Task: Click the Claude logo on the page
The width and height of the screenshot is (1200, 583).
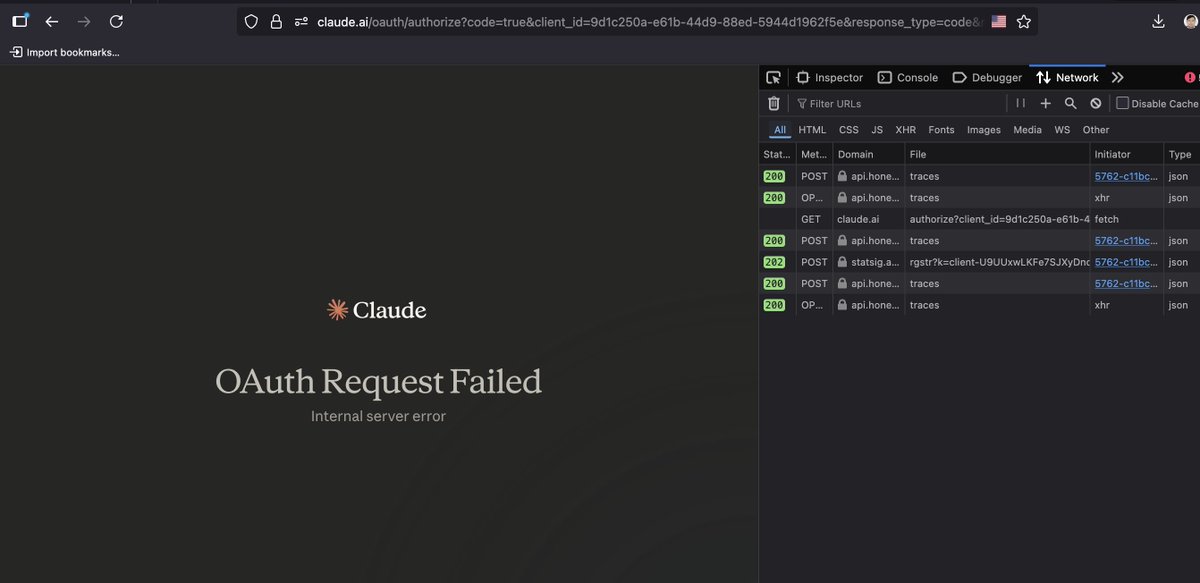Action: (377, 310)
